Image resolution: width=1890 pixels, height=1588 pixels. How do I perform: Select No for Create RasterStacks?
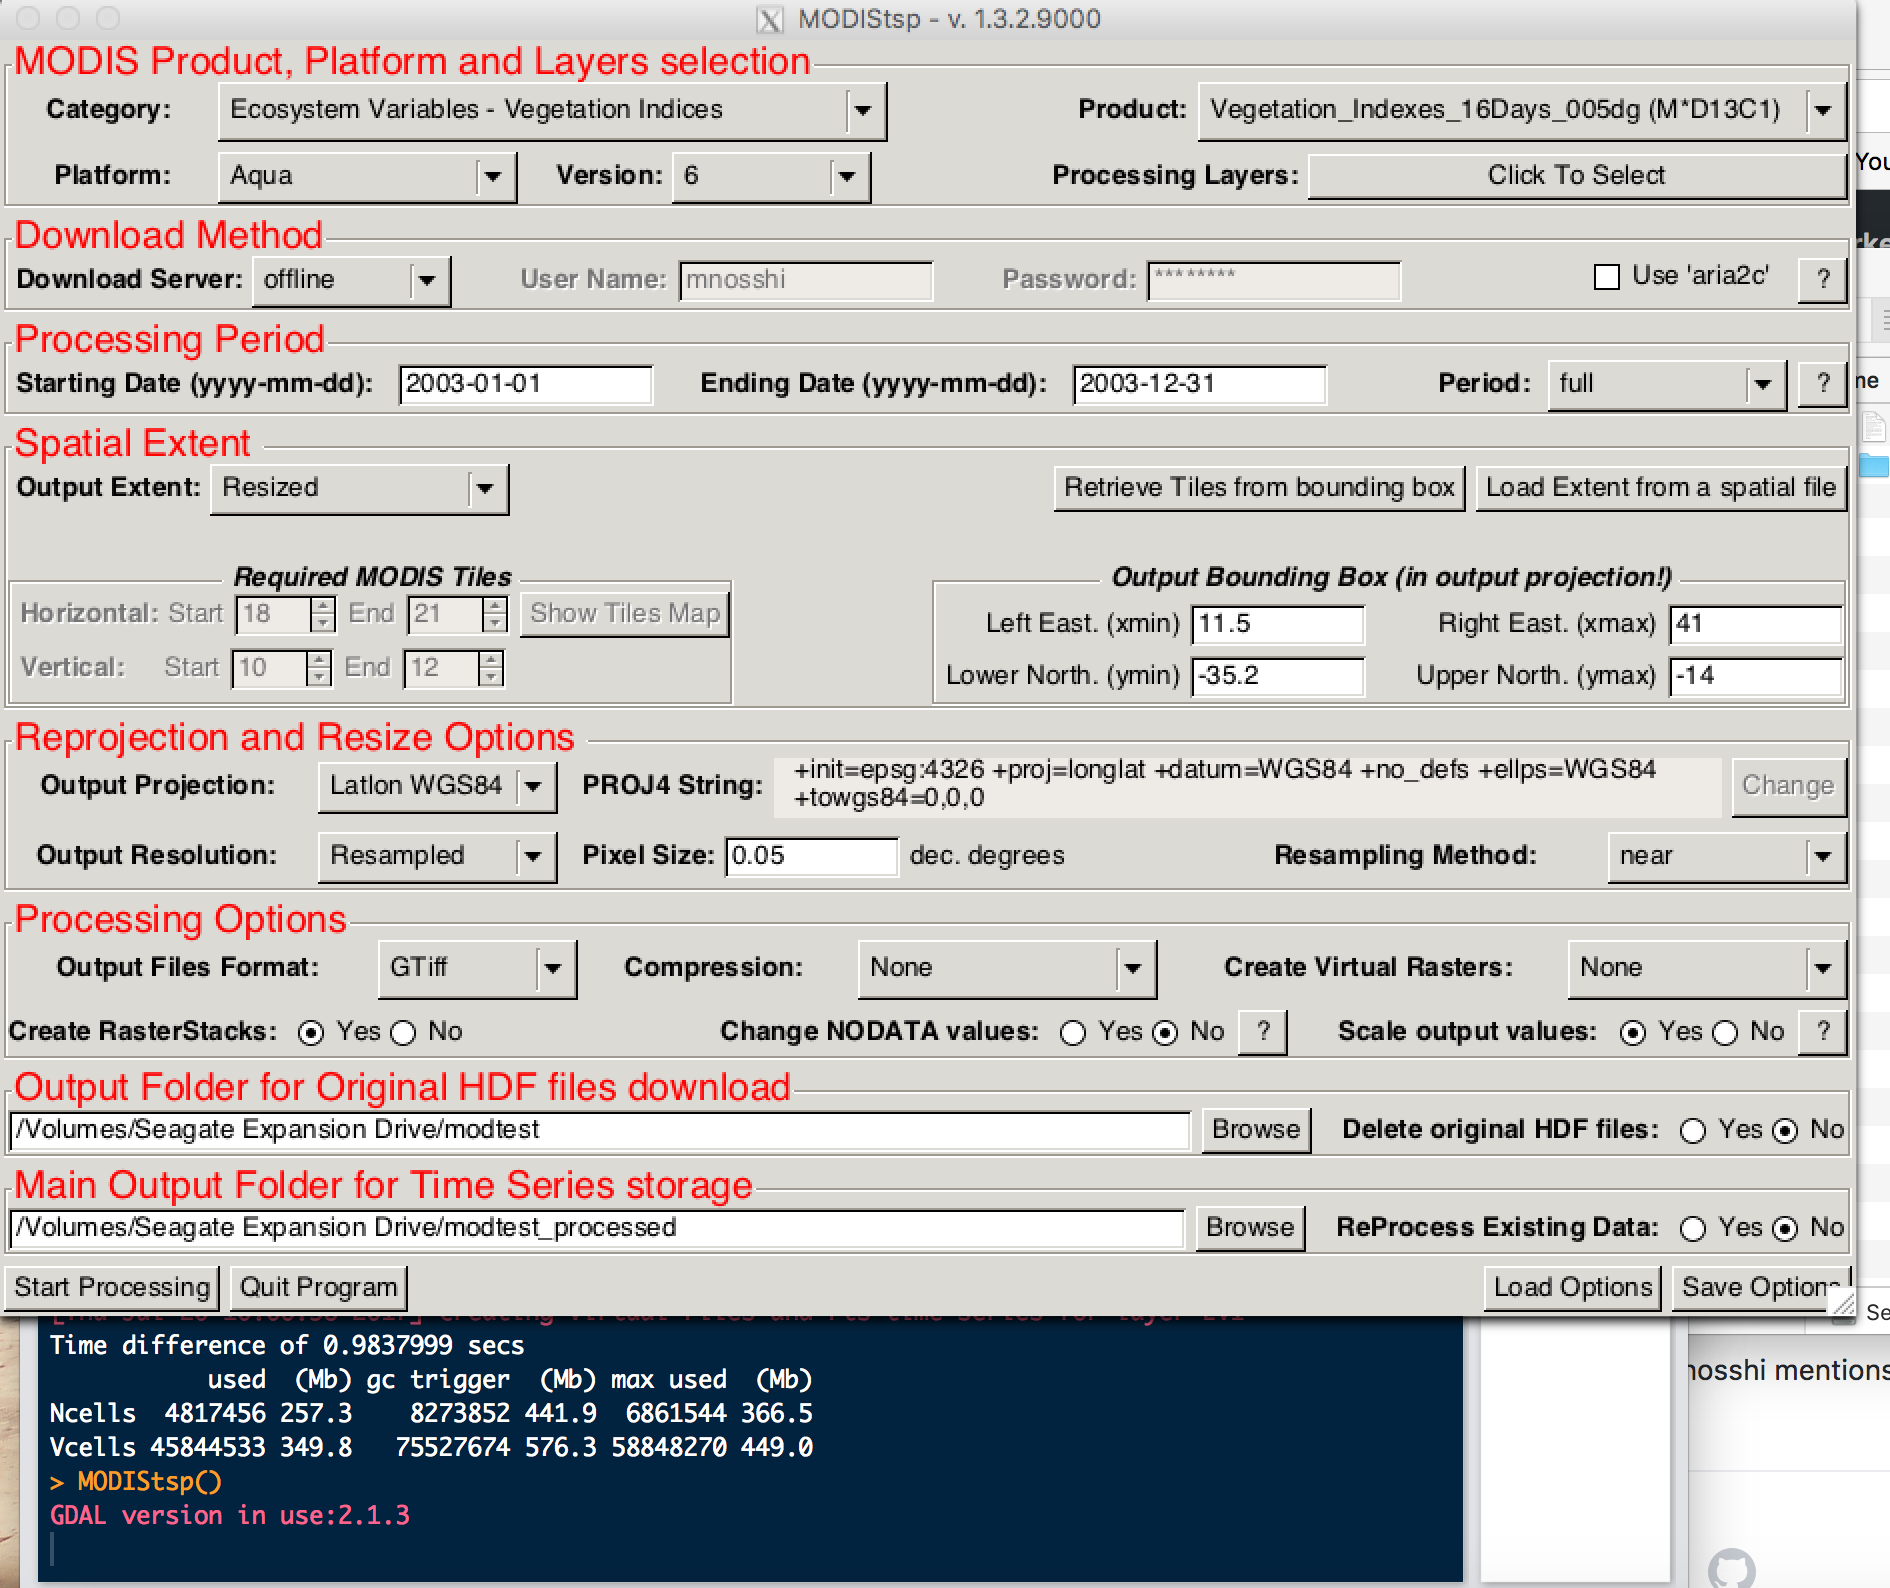(x=403, y=1032)
